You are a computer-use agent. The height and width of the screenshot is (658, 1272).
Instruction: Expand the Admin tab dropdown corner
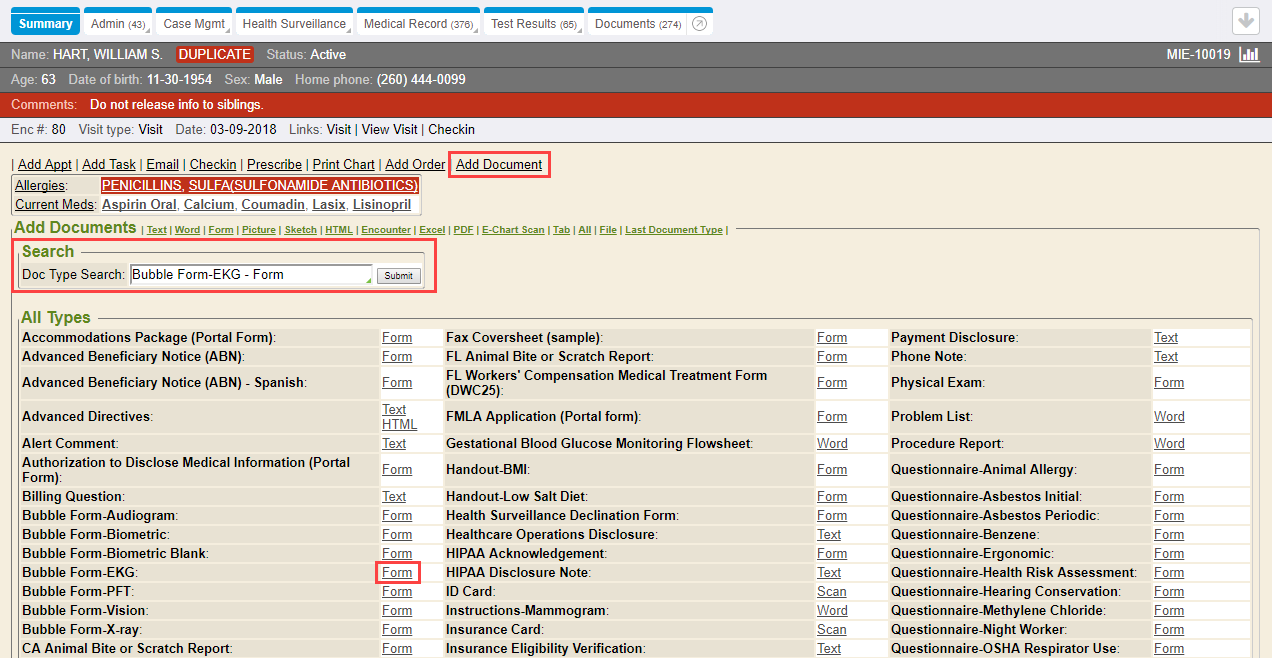pyautogui.click(x=148, y=31)
